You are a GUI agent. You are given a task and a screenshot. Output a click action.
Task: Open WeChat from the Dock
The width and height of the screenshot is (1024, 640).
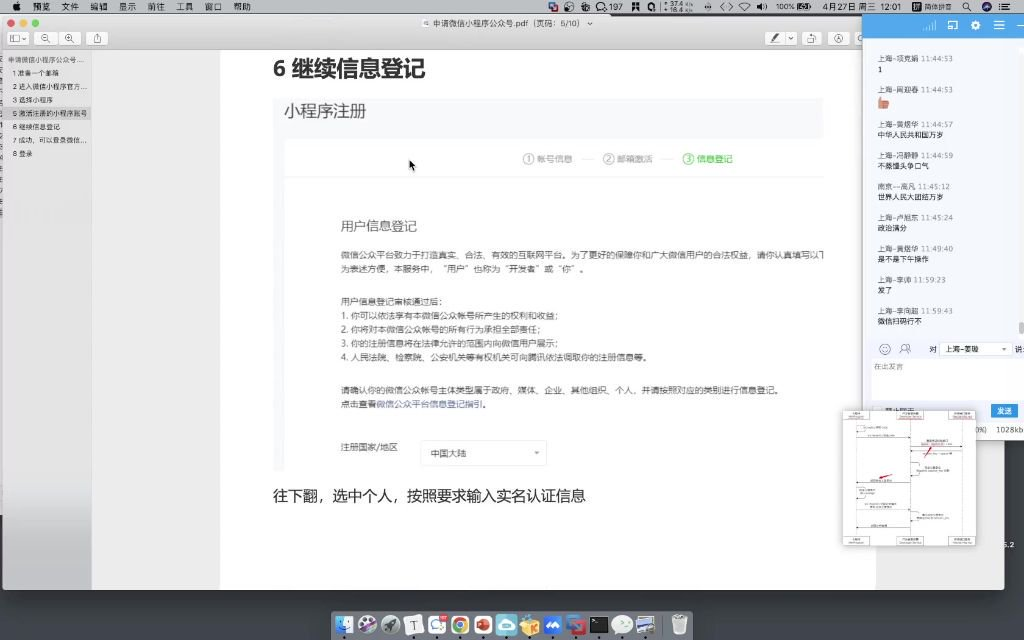(622, 625)
